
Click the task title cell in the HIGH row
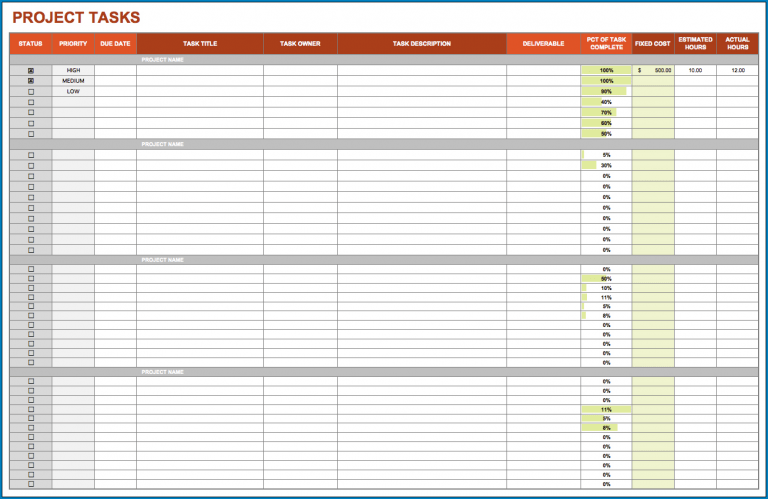200,71
